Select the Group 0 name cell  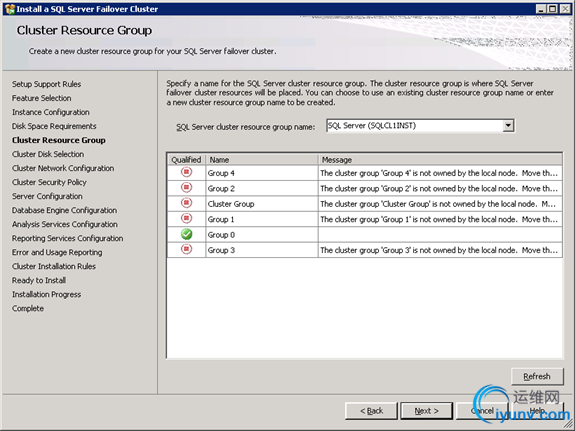point(262,235)
